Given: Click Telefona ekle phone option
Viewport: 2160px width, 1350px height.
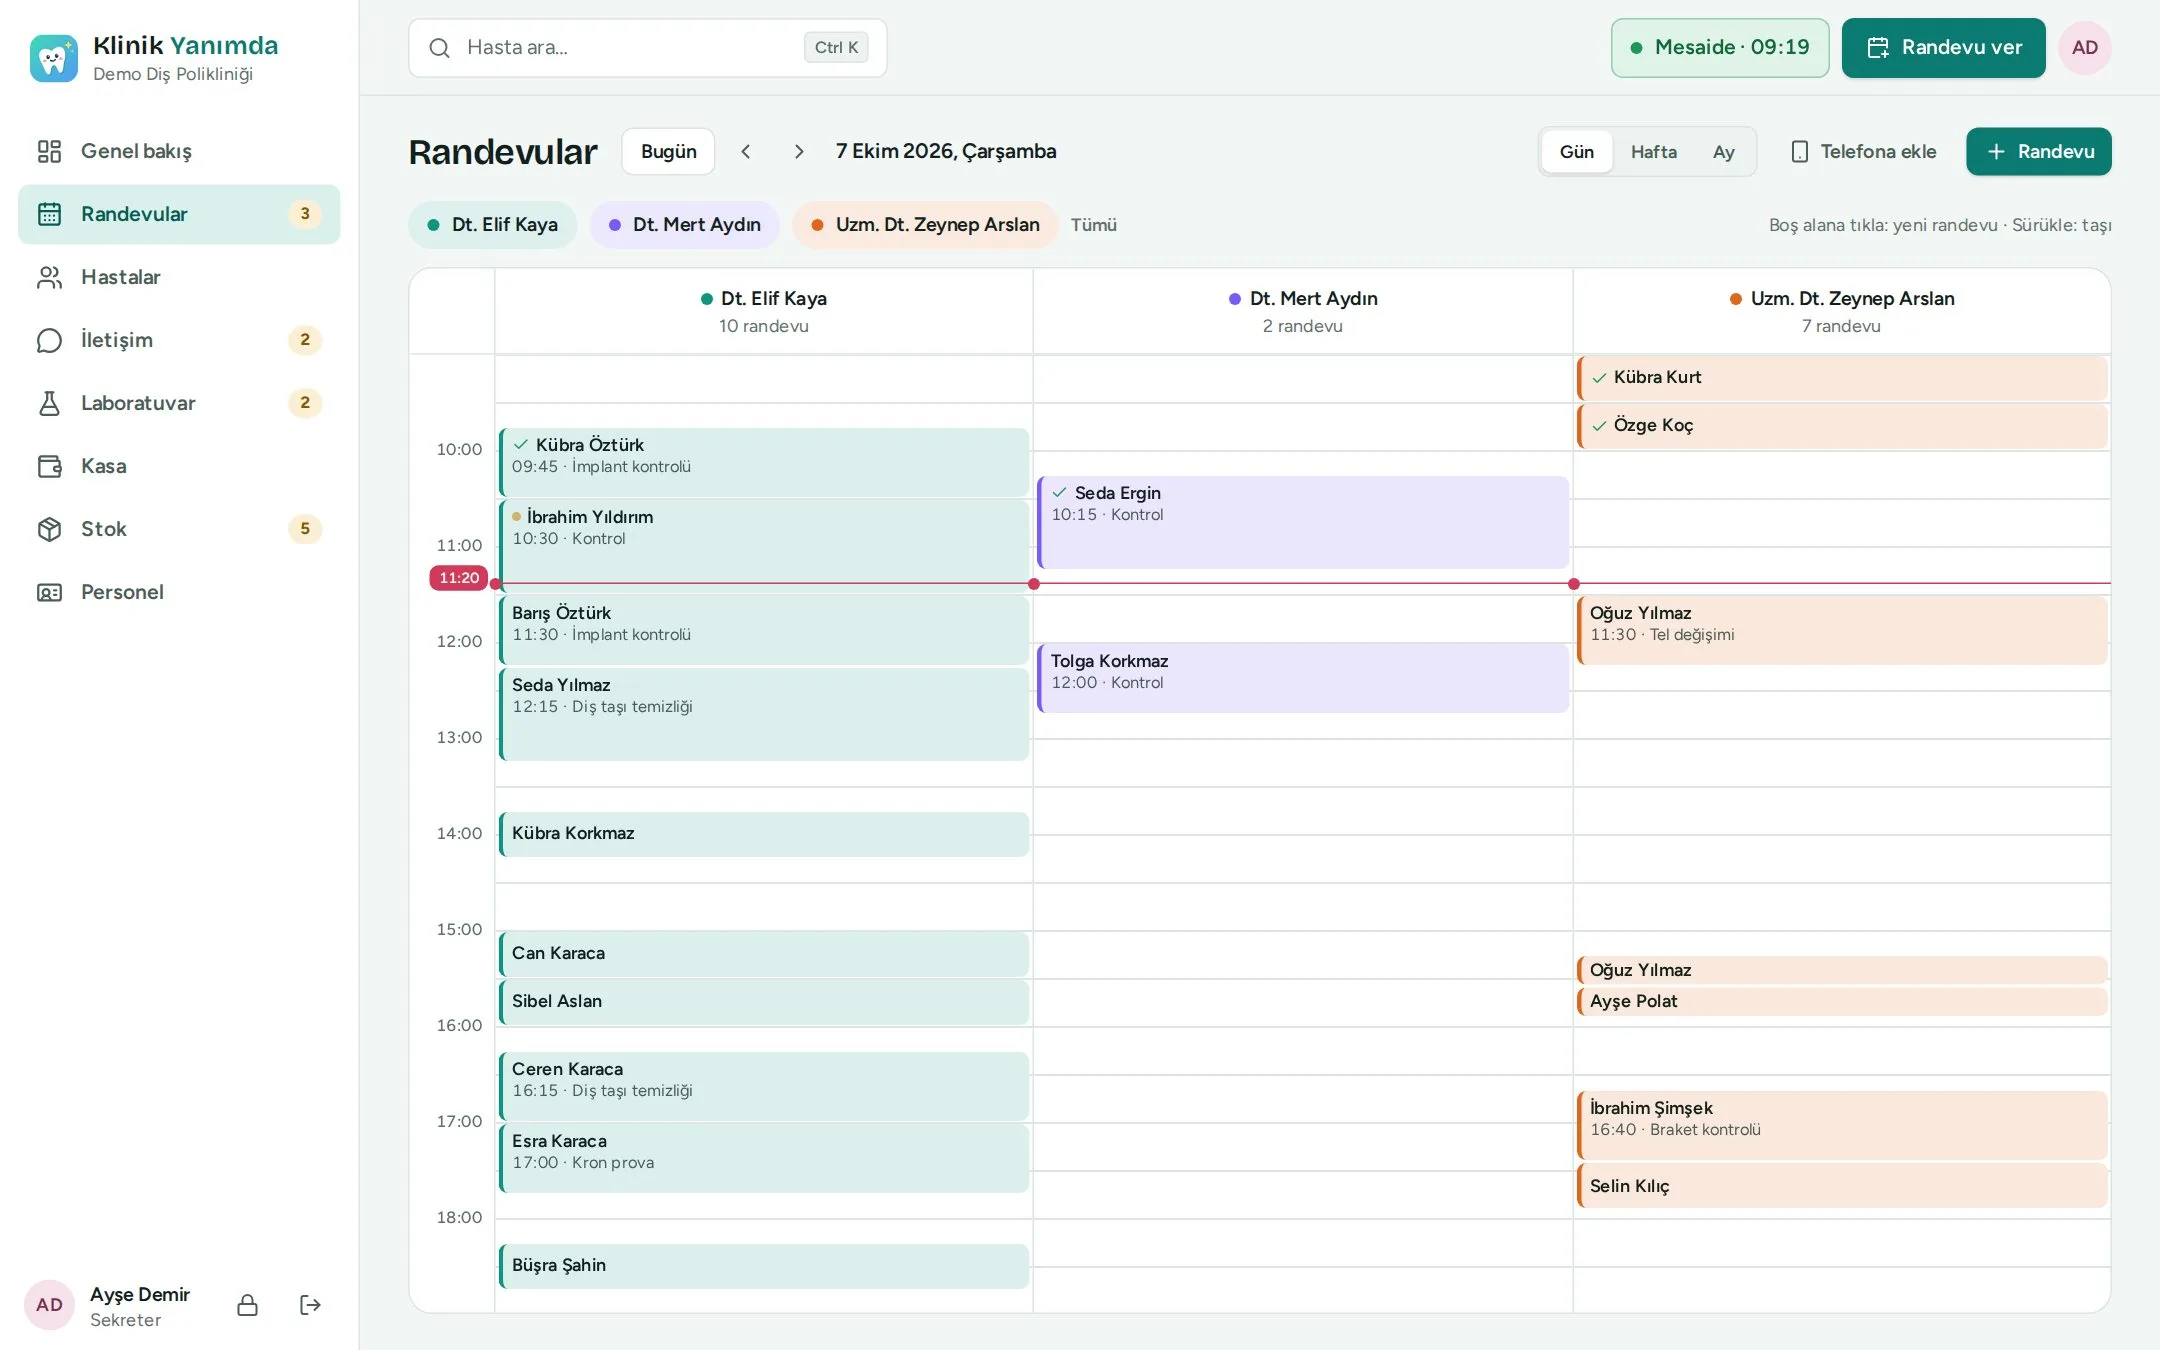Looking at the screenshot, I should pos(1863,152).
